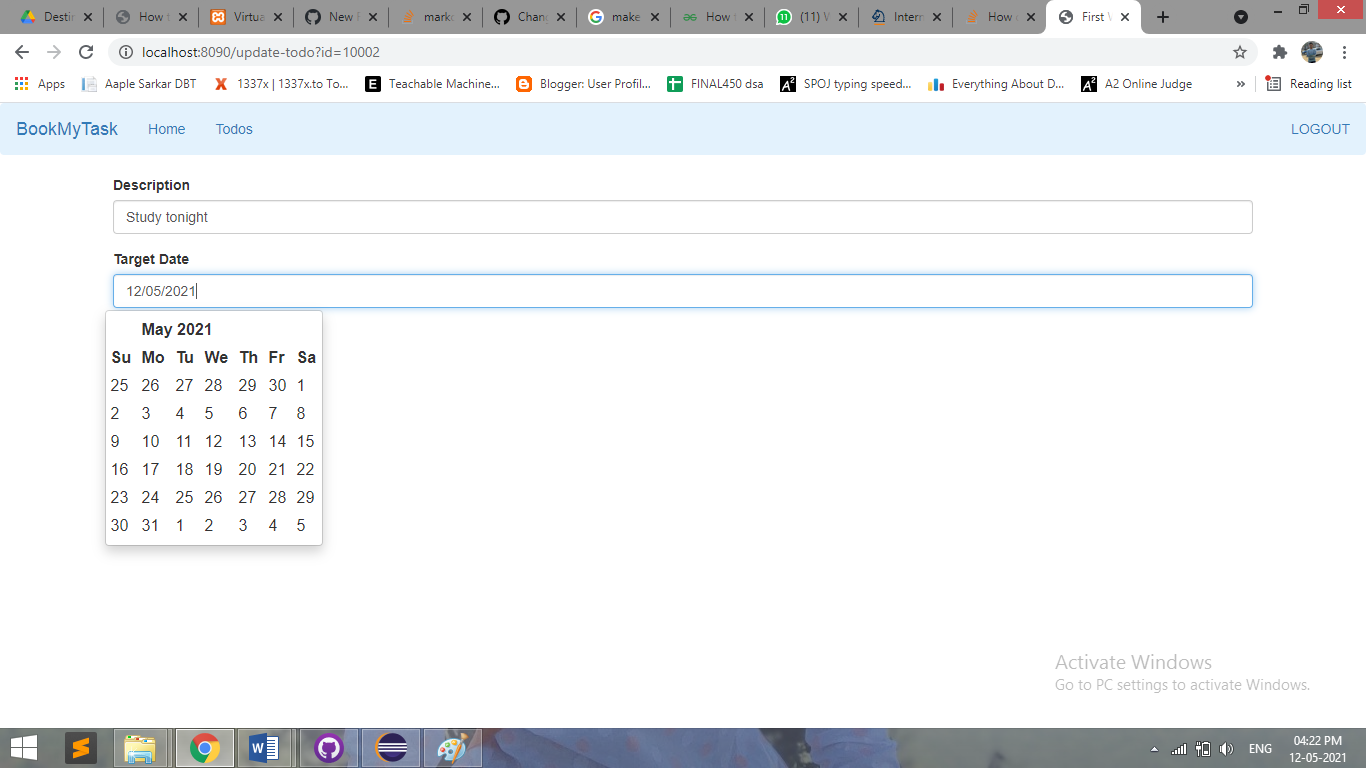Close the active 'First' tab
1366x768 pixels.
[1125, 17]
